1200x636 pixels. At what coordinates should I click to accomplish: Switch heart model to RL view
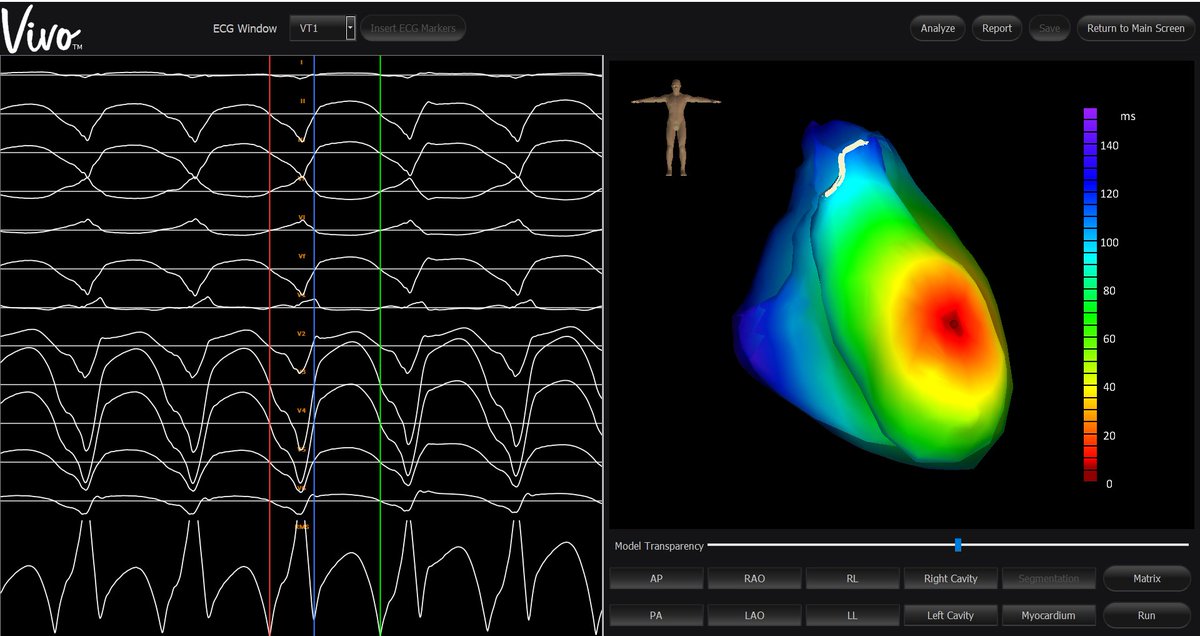point(853,578)
